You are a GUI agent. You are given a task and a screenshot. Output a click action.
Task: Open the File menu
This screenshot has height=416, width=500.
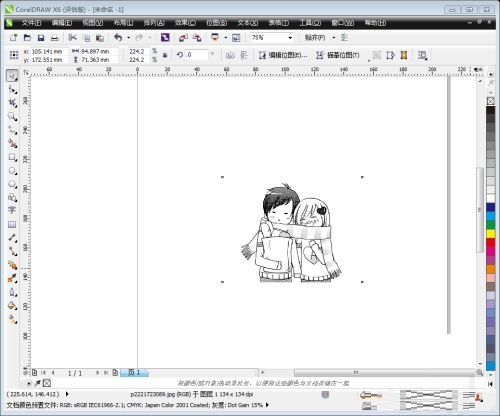31,23
